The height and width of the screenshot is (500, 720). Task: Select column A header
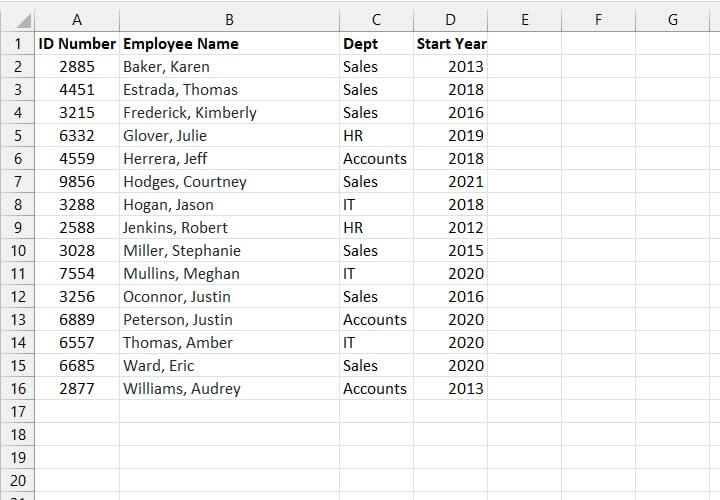pyautogui.click(x=77, y=19)
